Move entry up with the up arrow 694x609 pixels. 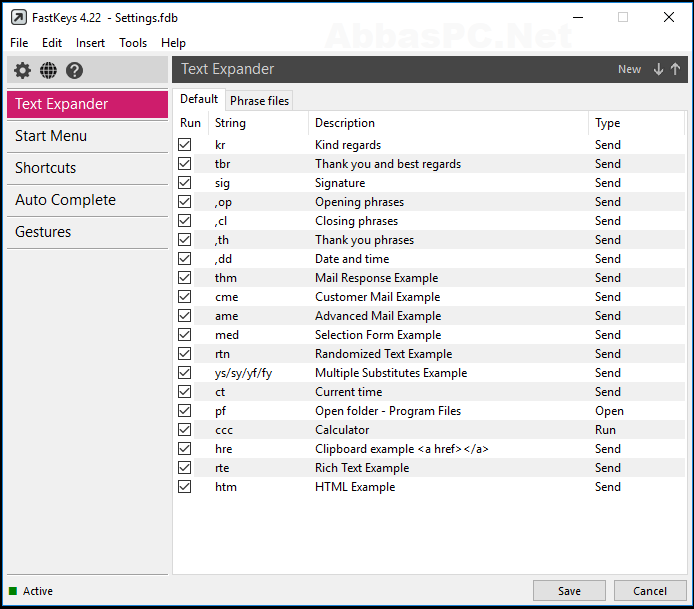point(675,69)
